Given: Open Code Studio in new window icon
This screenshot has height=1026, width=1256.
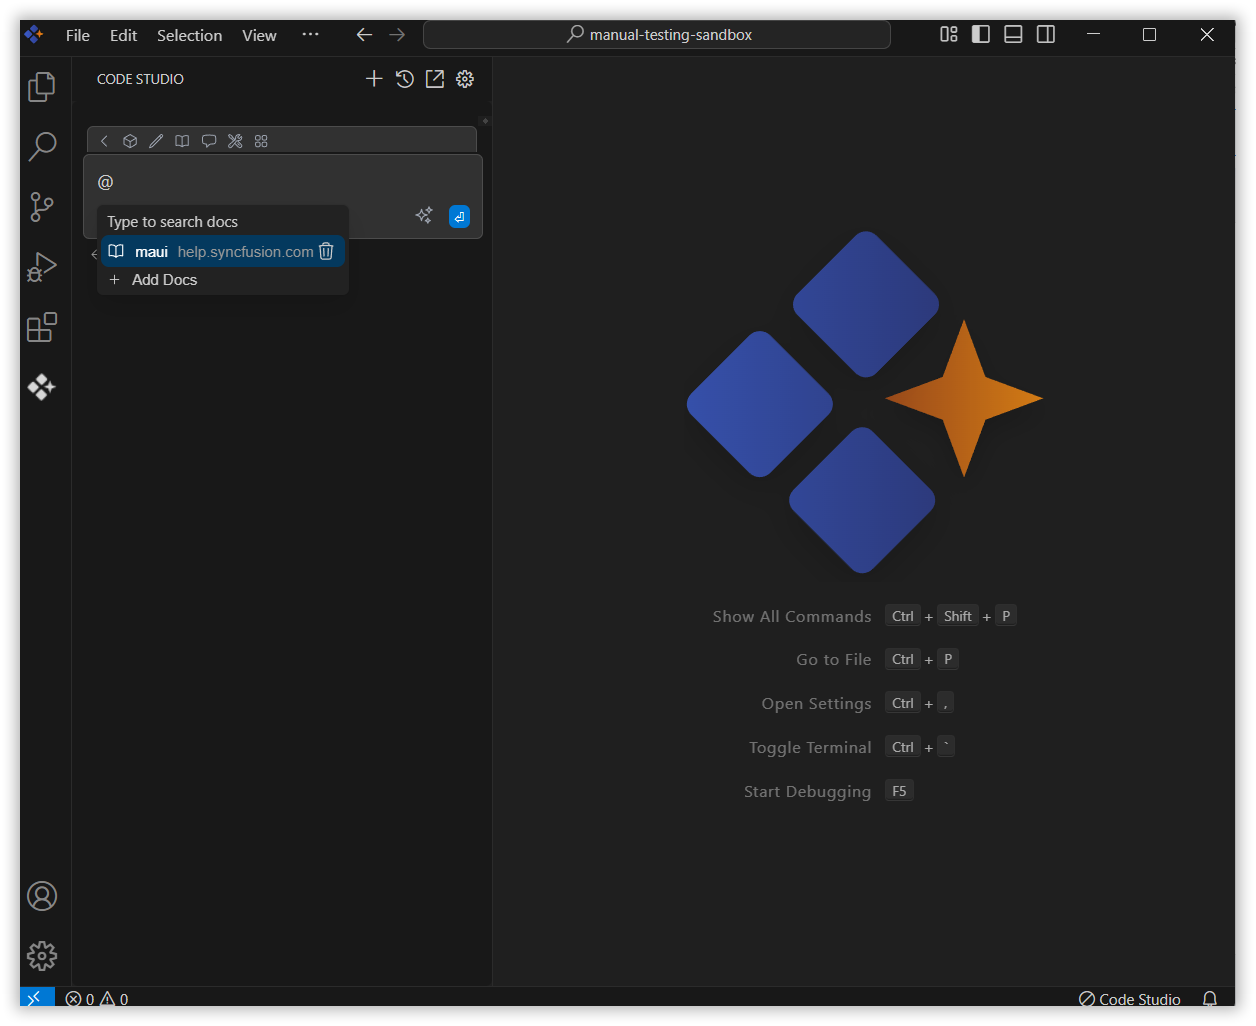Looking at the screenshot, I should pyautogui.click(x=435, y=79).
